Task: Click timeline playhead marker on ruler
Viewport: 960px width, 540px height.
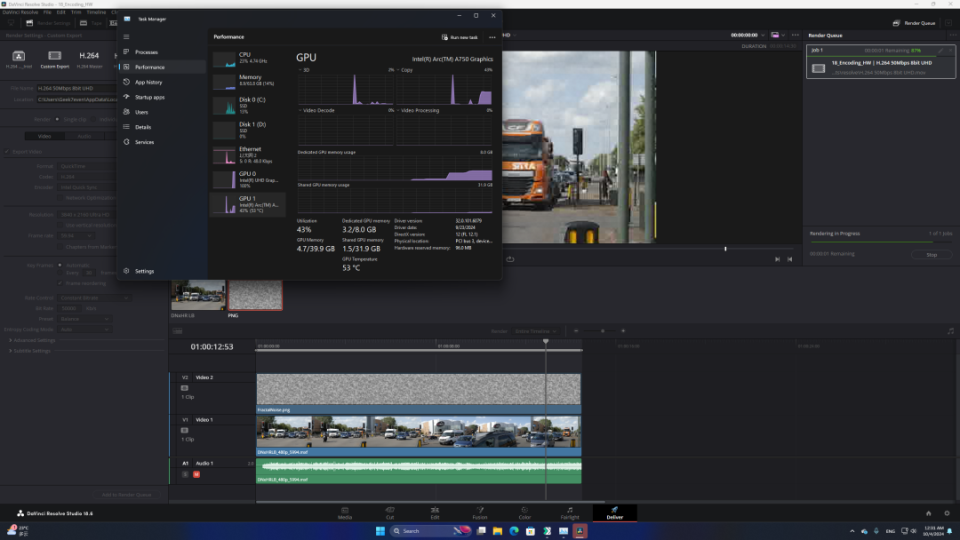Action: click(546, 342)
